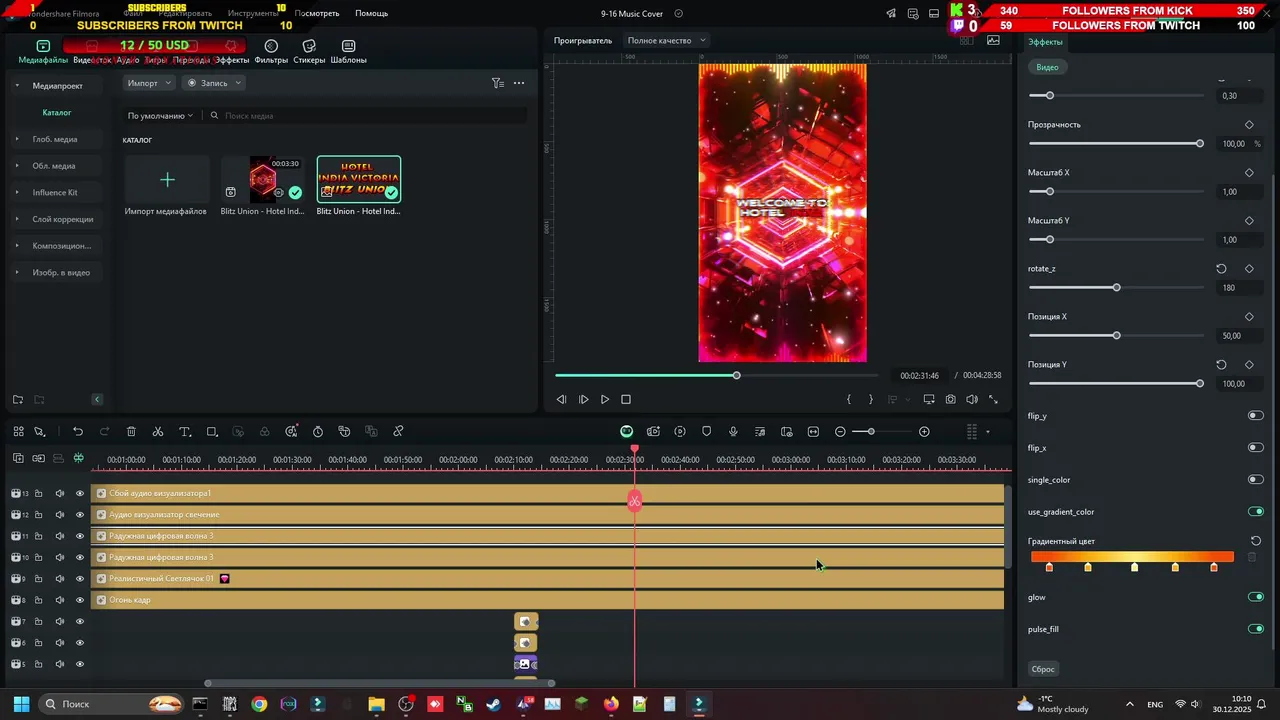
Task: Open the Speed stopwatch tool
Action: pyautogui.click(x=318, y=432)
